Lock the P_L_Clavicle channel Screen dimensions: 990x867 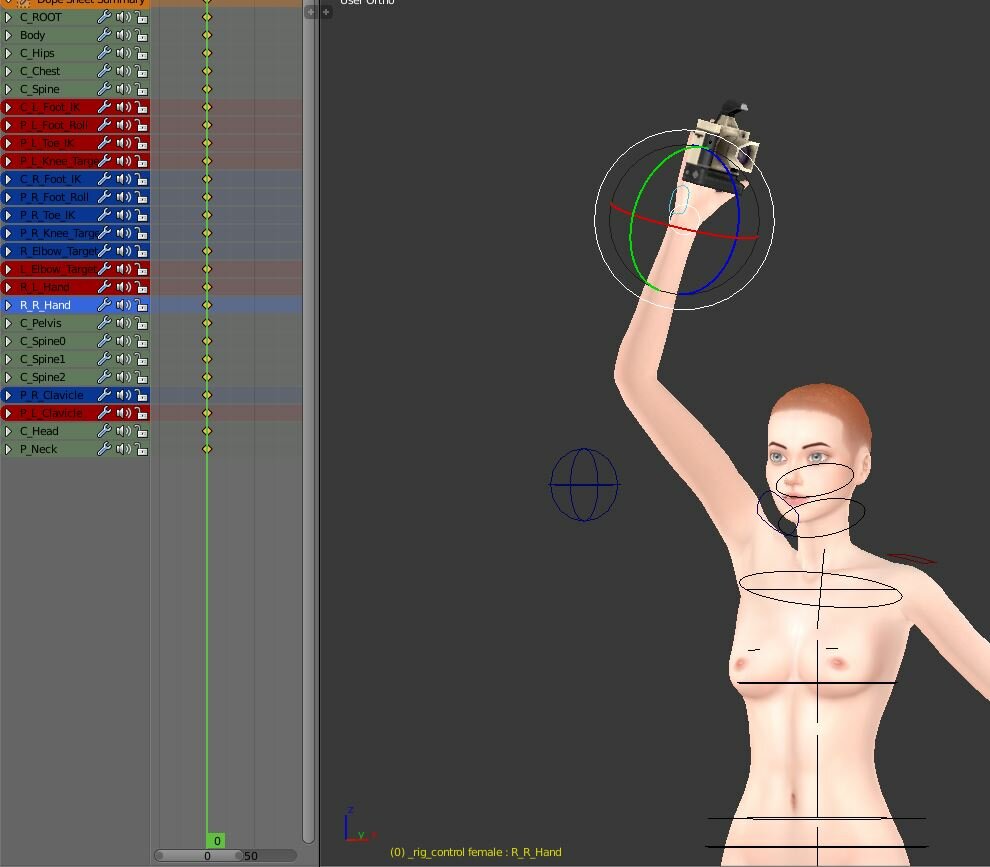(141, 413)
